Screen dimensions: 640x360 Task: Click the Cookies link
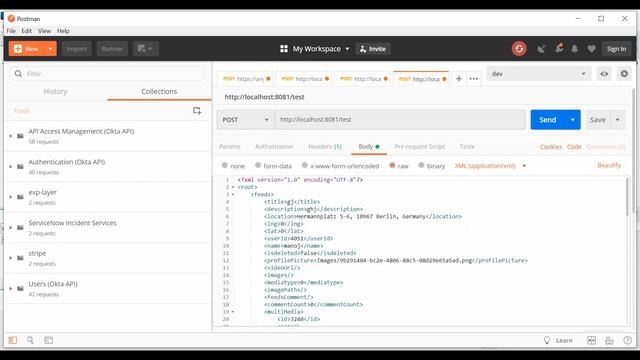point(551,147)
